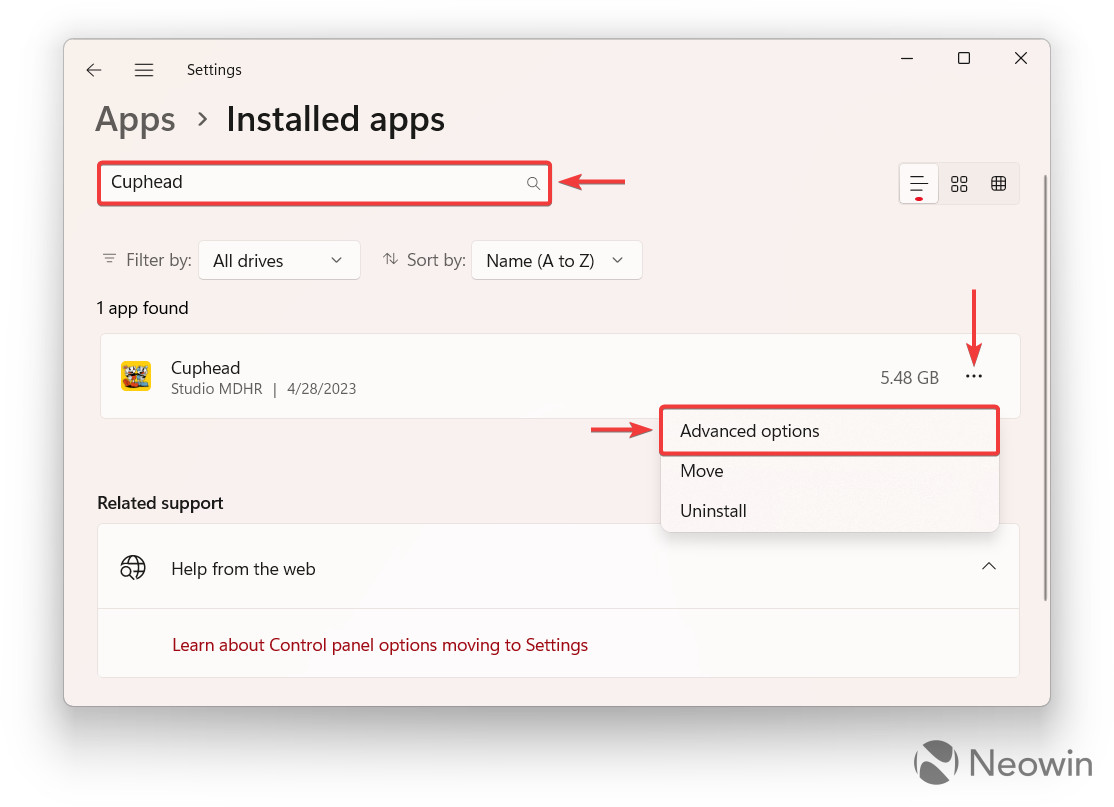Open the Filter by All drives dropdown
The width and height of the screenshot is (1114, 807).
click(x=279, y=261)
